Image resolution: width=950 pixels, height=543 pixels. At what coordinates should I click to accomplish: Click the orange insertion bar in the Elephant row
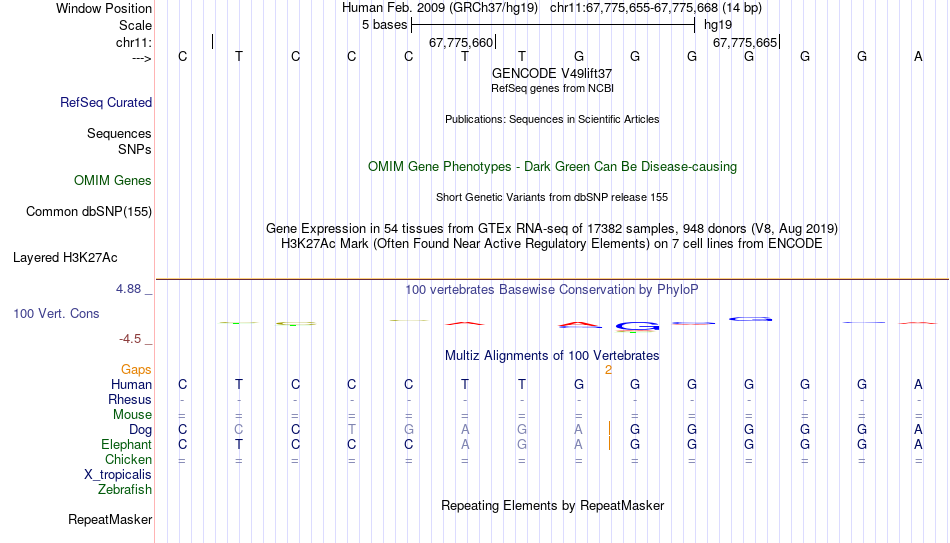click(x=609, y=444)
